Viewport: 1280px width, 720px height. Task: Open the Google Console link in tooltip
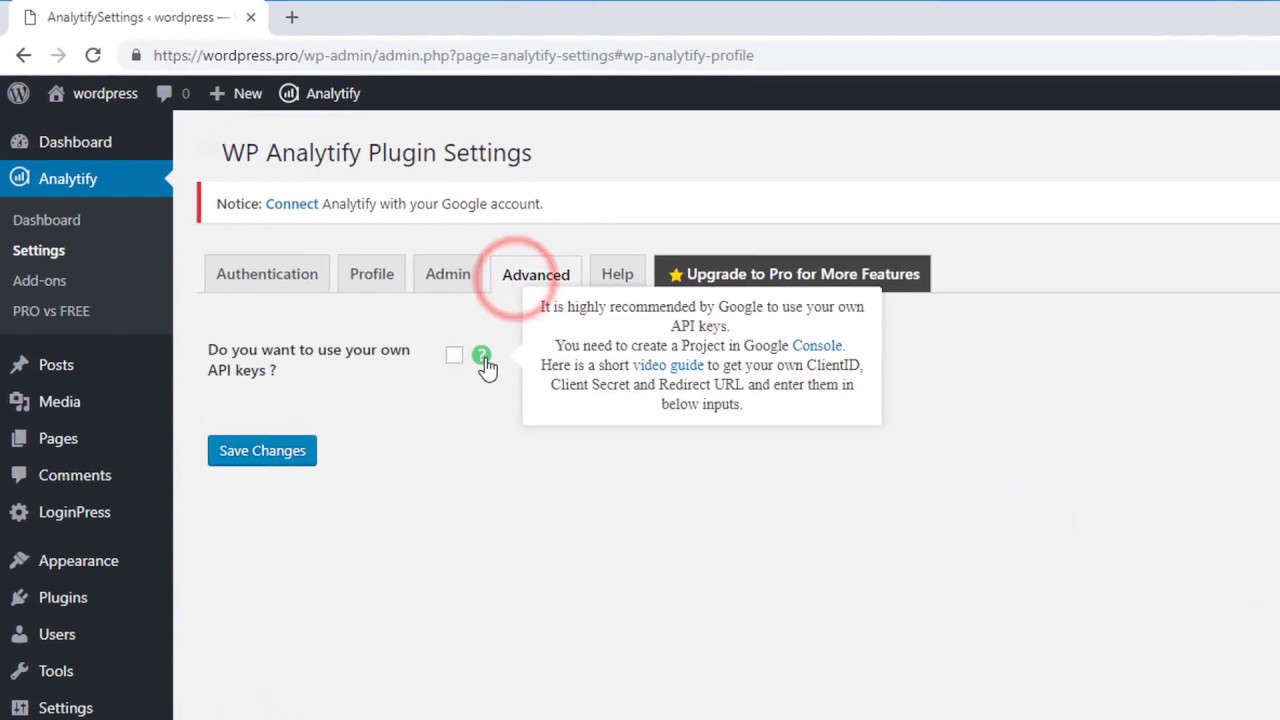click(817, 346)
